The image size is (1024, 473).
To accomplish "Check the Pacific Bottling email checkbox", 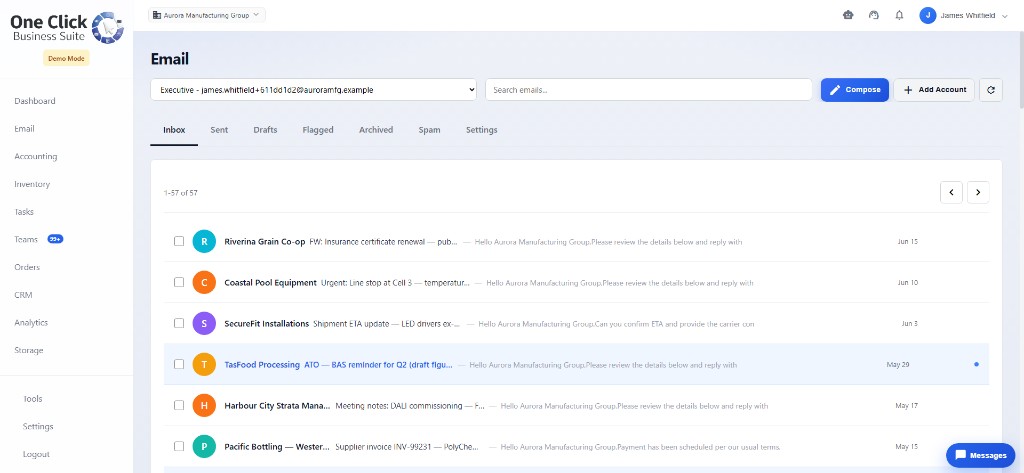I will [179, 446].
